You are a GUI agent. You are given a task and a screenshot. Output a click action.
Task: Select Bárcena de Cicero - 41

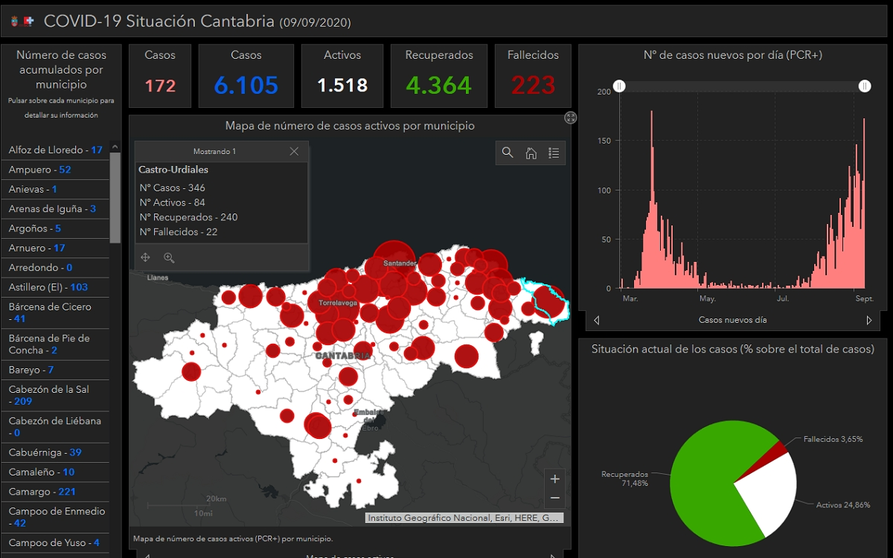(x=55, y=313)
